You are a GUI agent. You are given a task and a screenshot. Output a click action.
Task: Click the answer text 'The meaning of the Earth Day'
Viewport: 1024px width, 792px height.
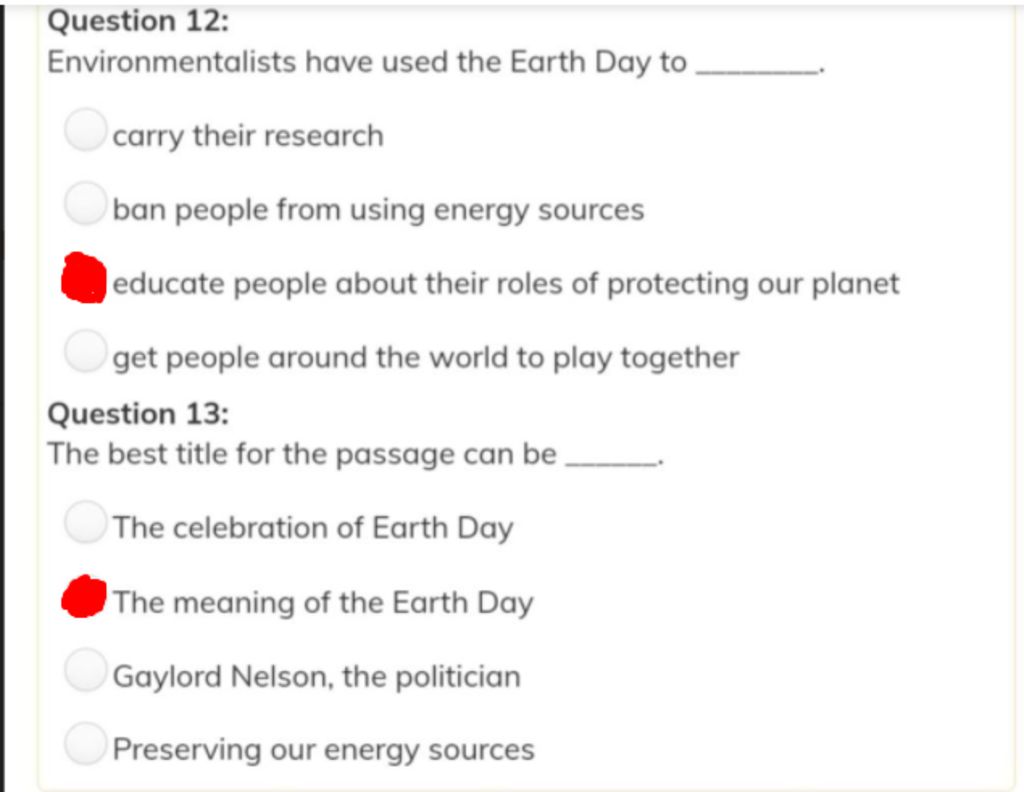tap(323, 603)
